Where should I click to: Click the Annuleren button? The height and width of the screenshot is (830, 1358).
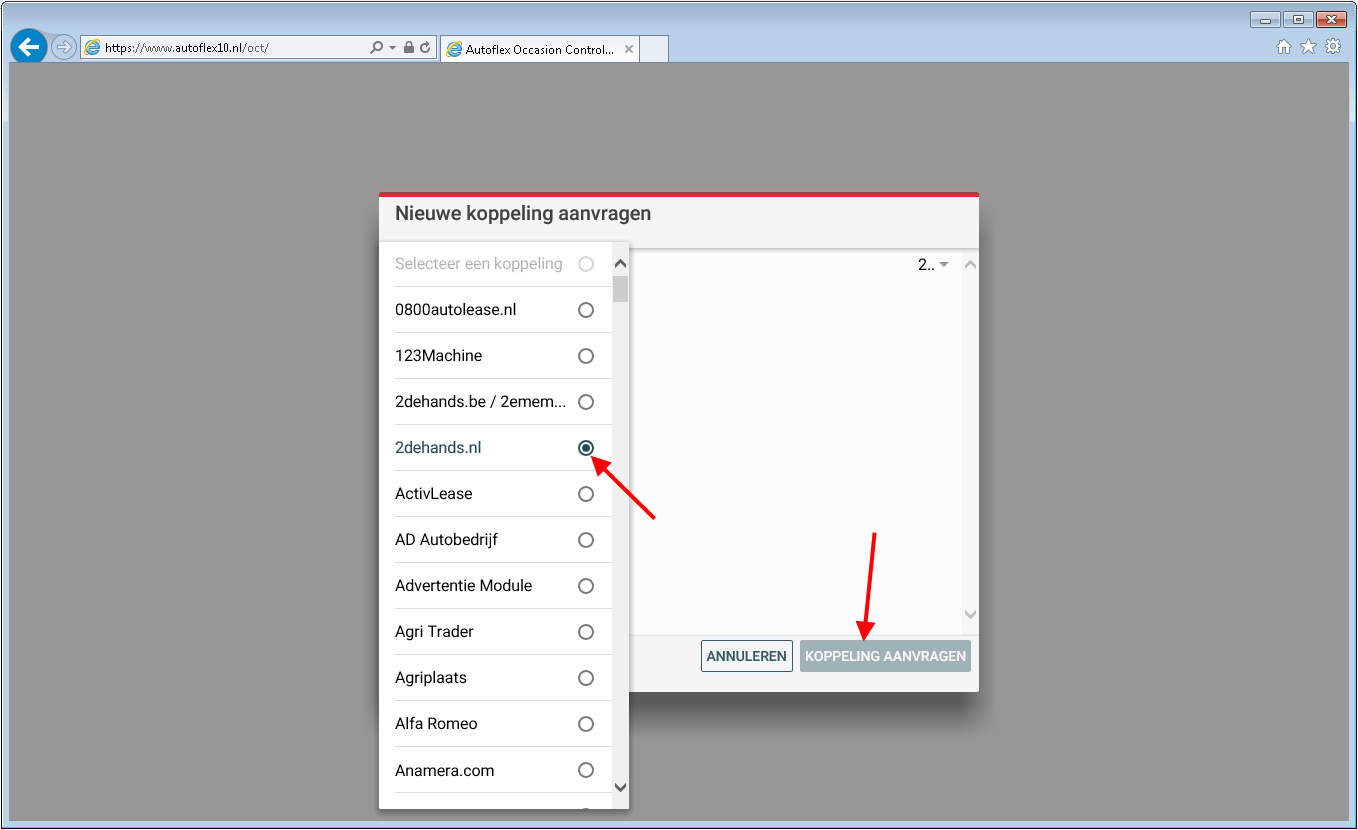(x=747, y=656)
